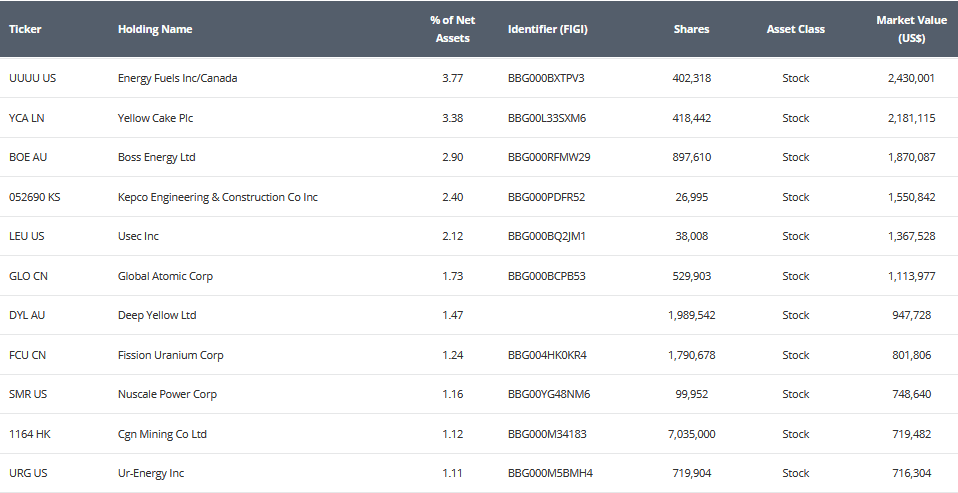Click the YCA LN ticker
The image size is (958, 493).
[26, 118]
